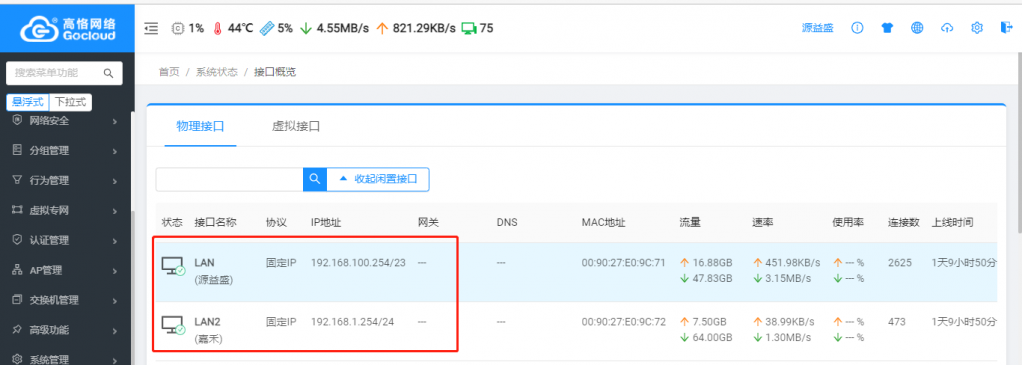Click connection count 2625

[899, 263]
